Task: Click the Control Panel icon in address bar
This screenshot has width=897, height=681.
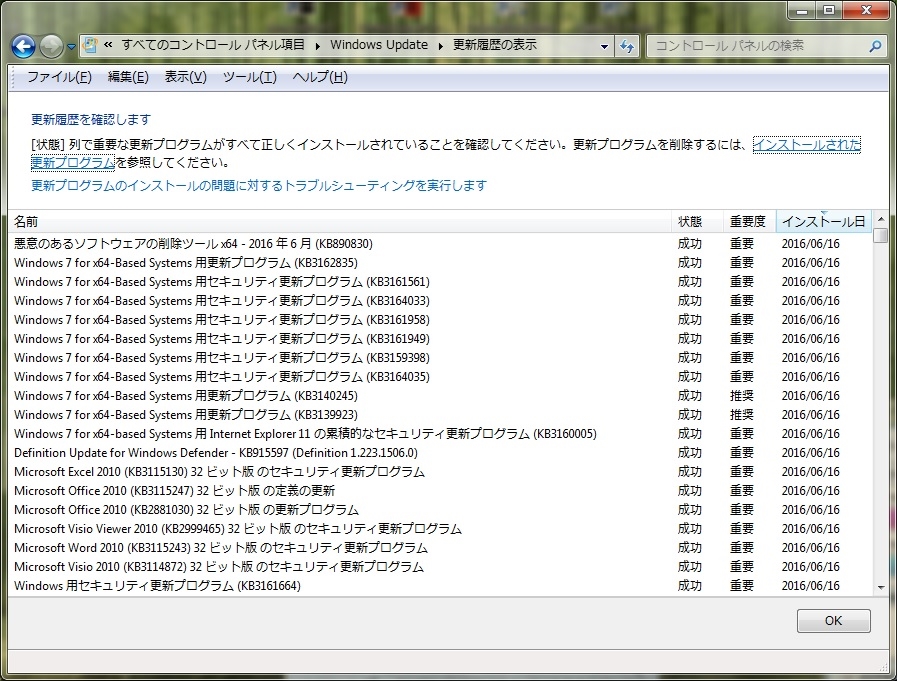Action: tap(90, 45)
